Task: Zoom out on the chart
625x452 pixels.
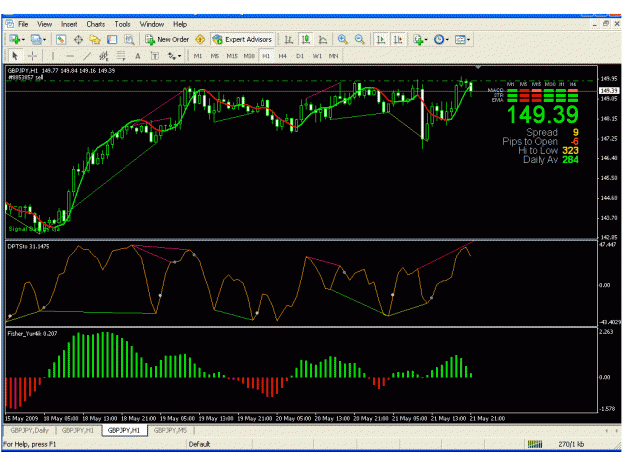Action: pos(360,39)
